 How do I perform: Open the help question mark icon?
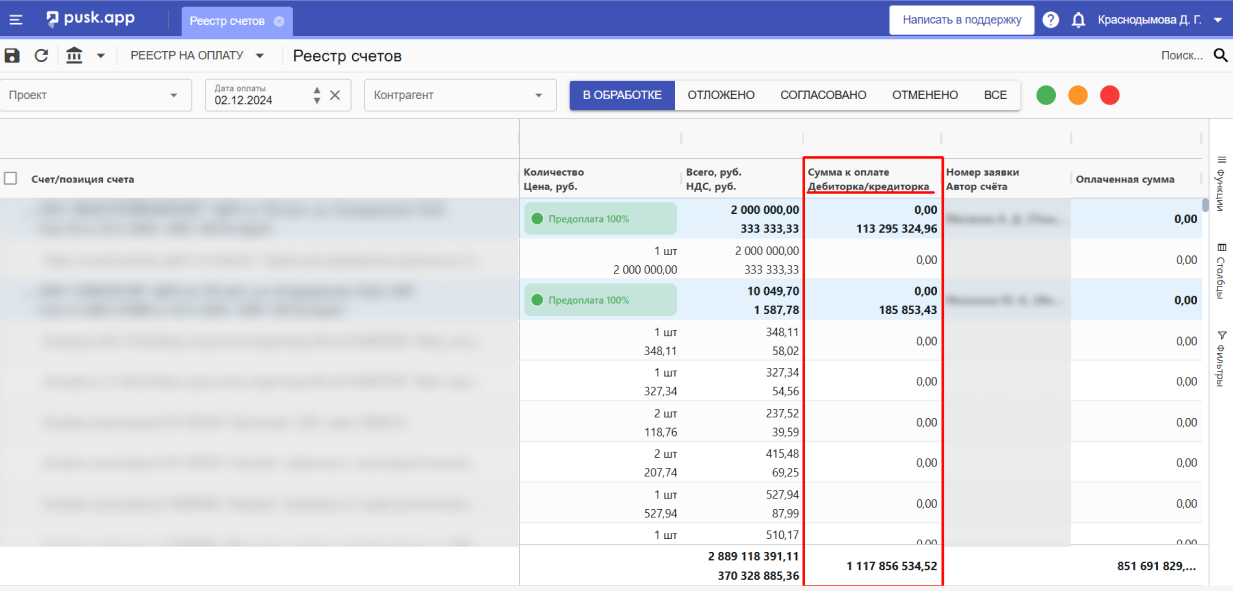coord(1050,20)
